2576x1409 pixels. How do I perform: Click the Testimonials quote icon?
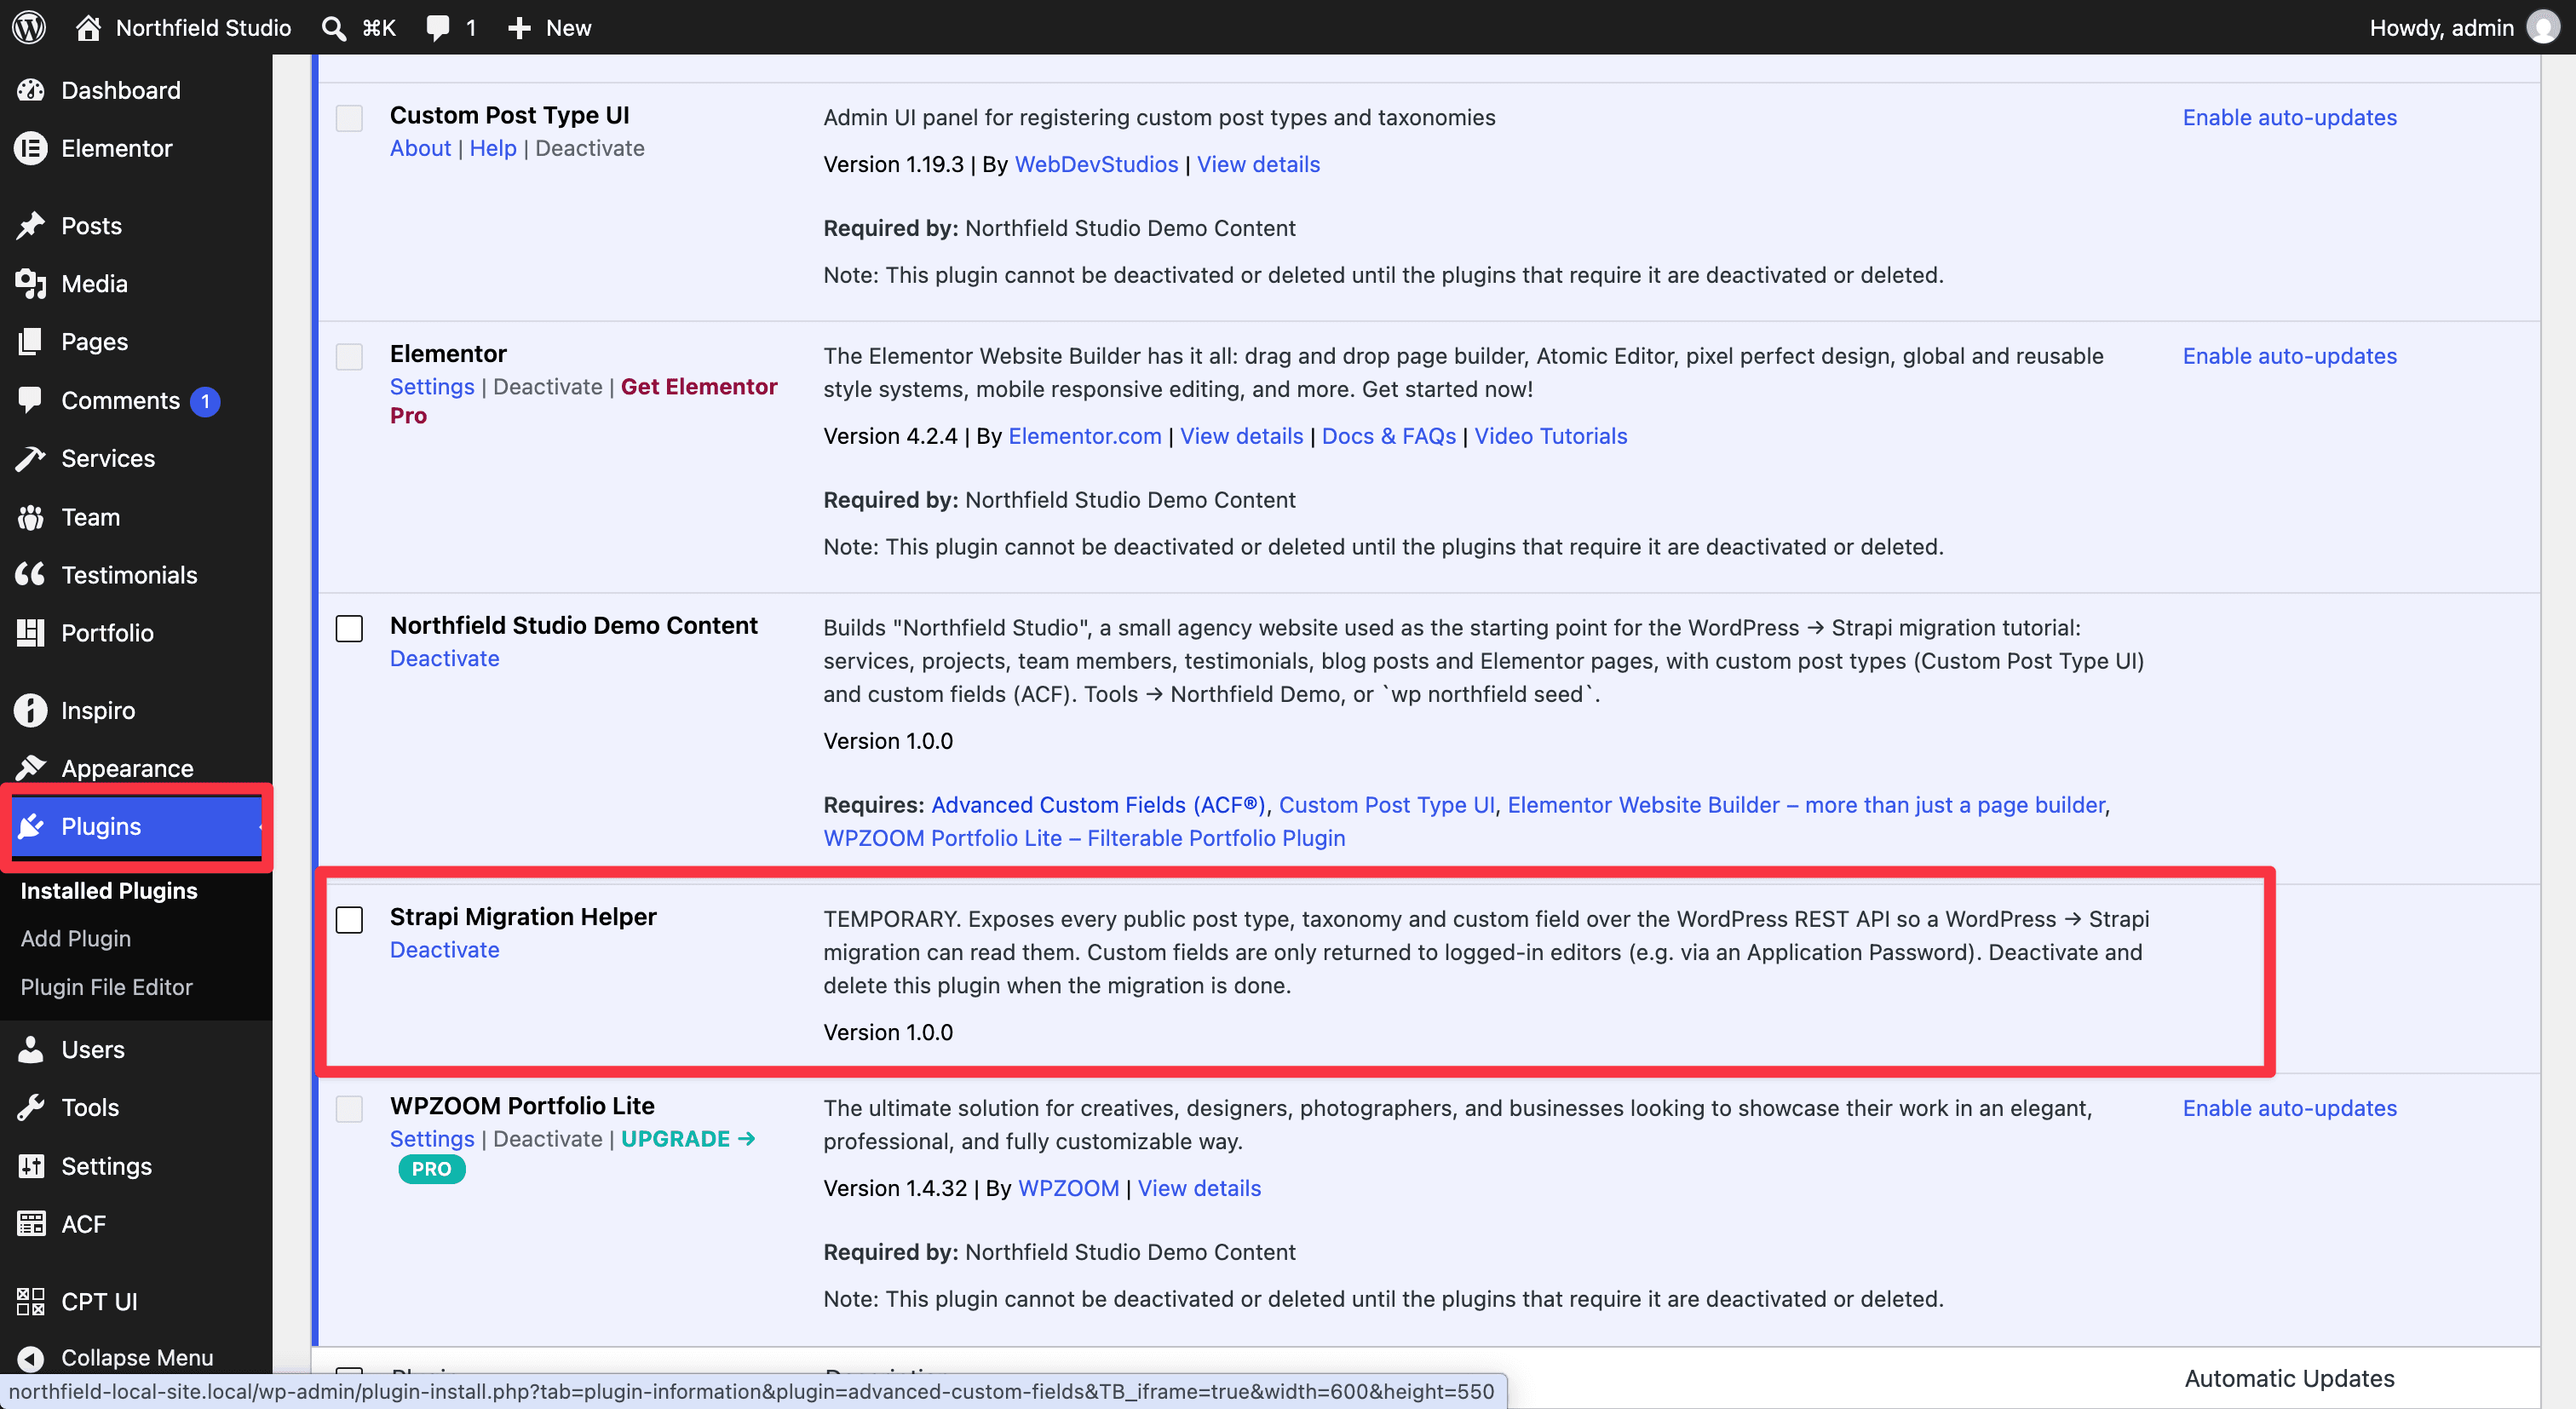click(x=30, y=574)
